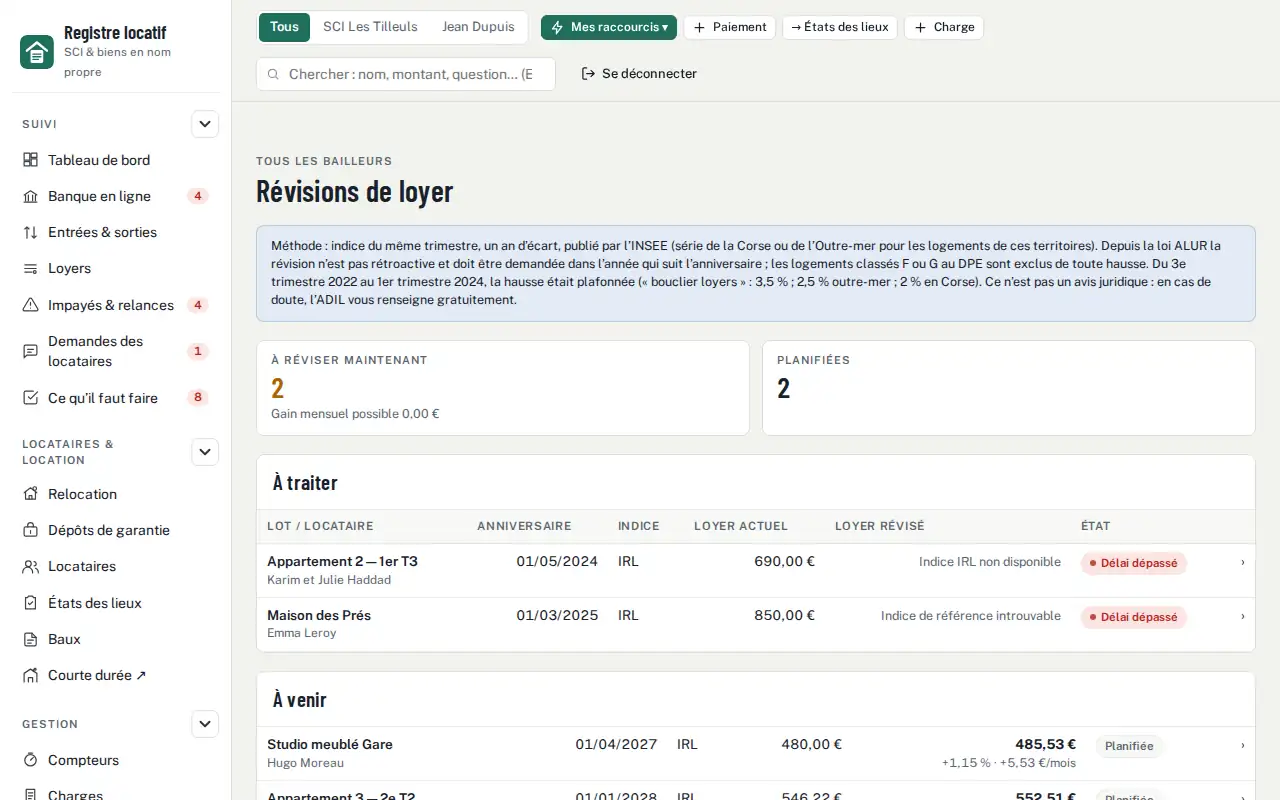Screen dimensions: 1280x800
Task: Click the Relocation house icon
Action: pyautogui.click(x=30, y=494)
